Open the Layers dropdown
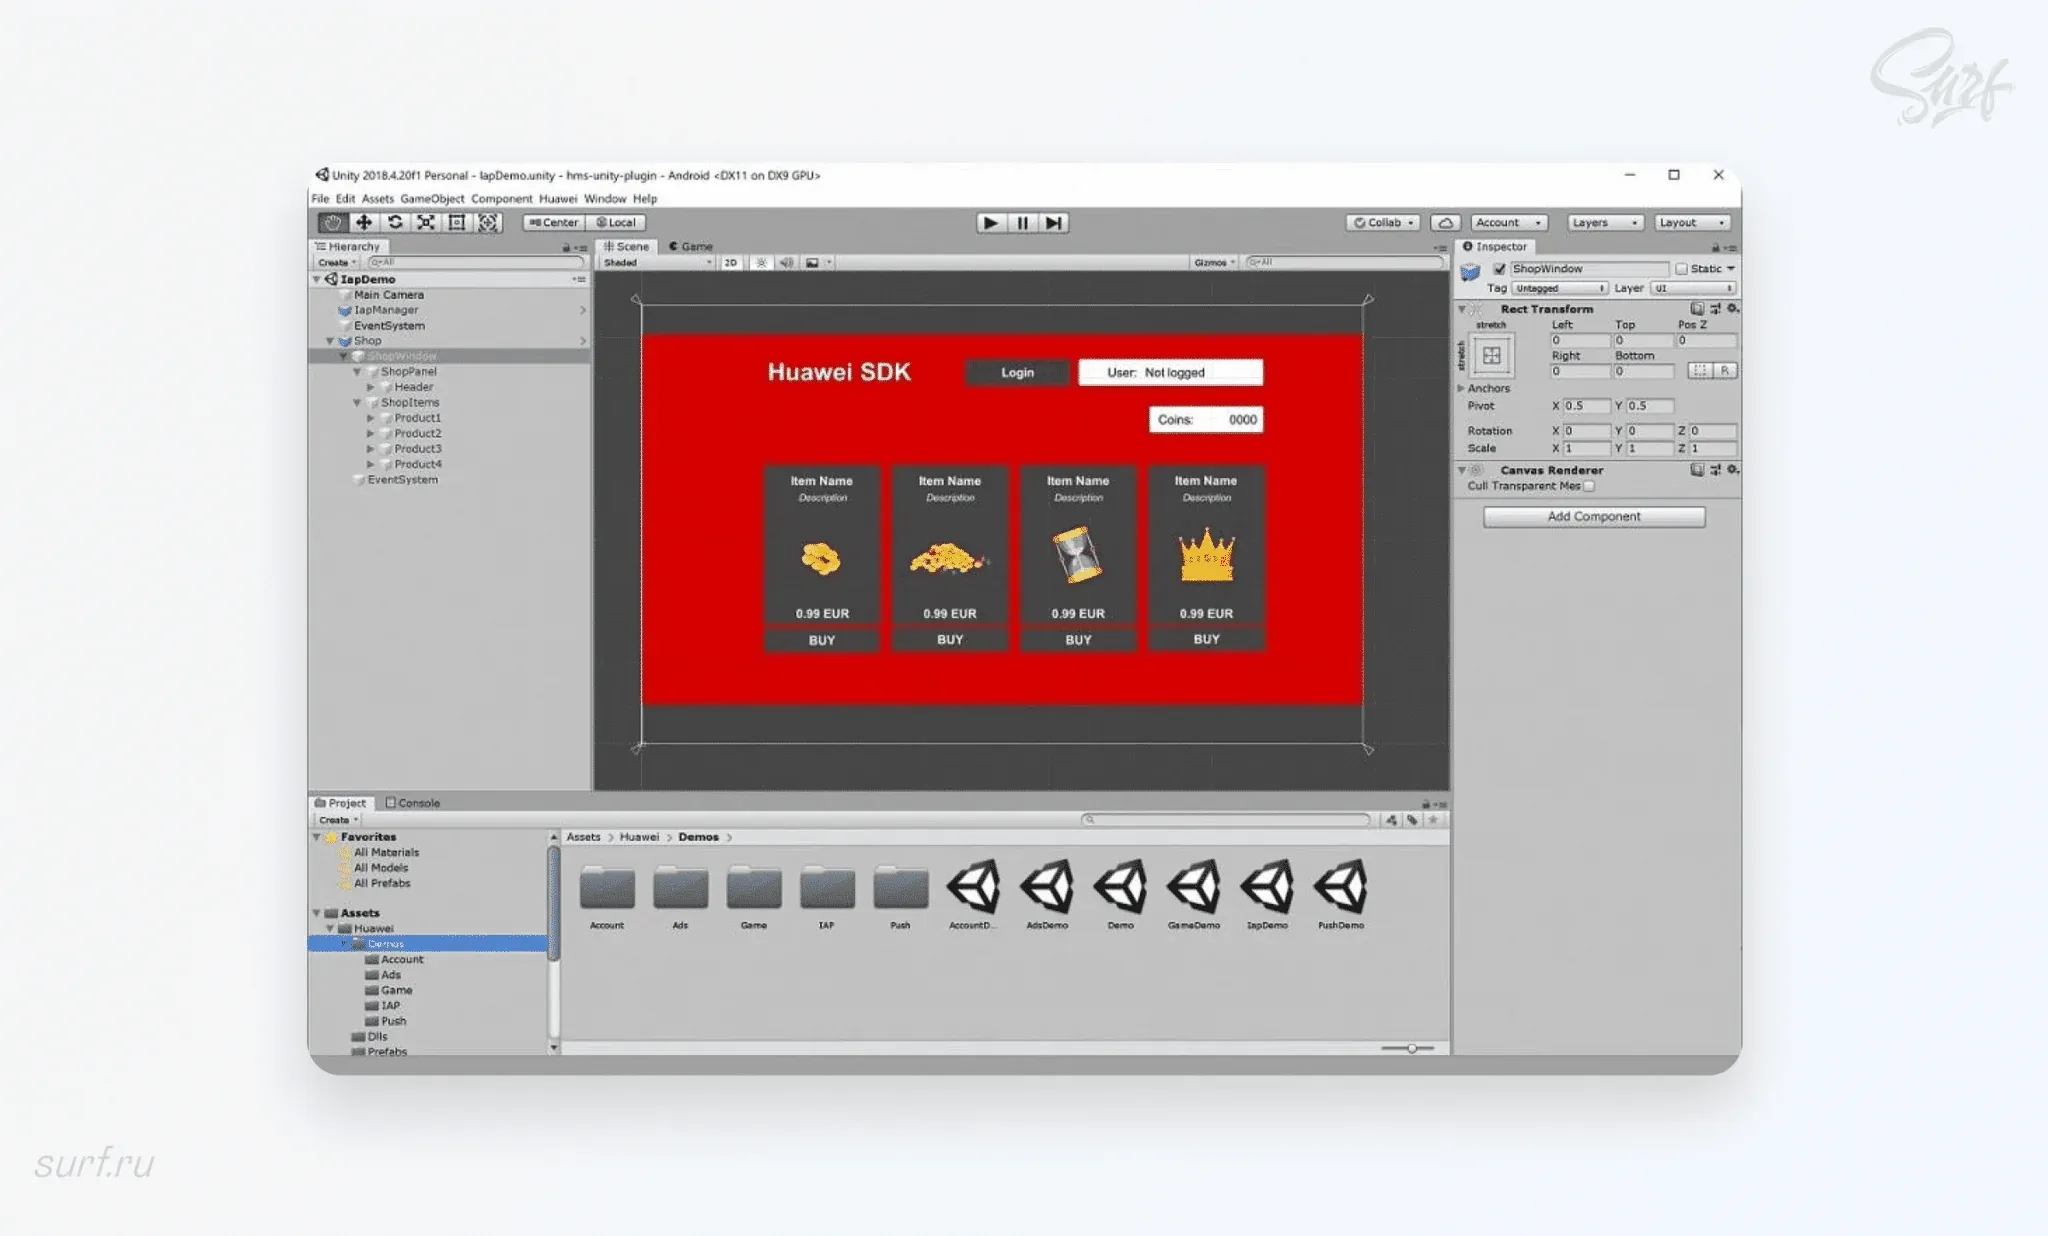 (x=1603, y=223)
